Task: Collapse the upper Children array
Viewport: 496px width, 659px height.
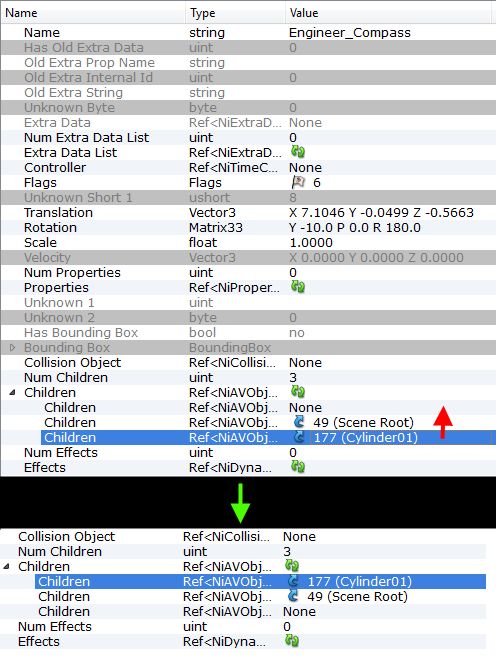Action: click(x=12, y=393)
